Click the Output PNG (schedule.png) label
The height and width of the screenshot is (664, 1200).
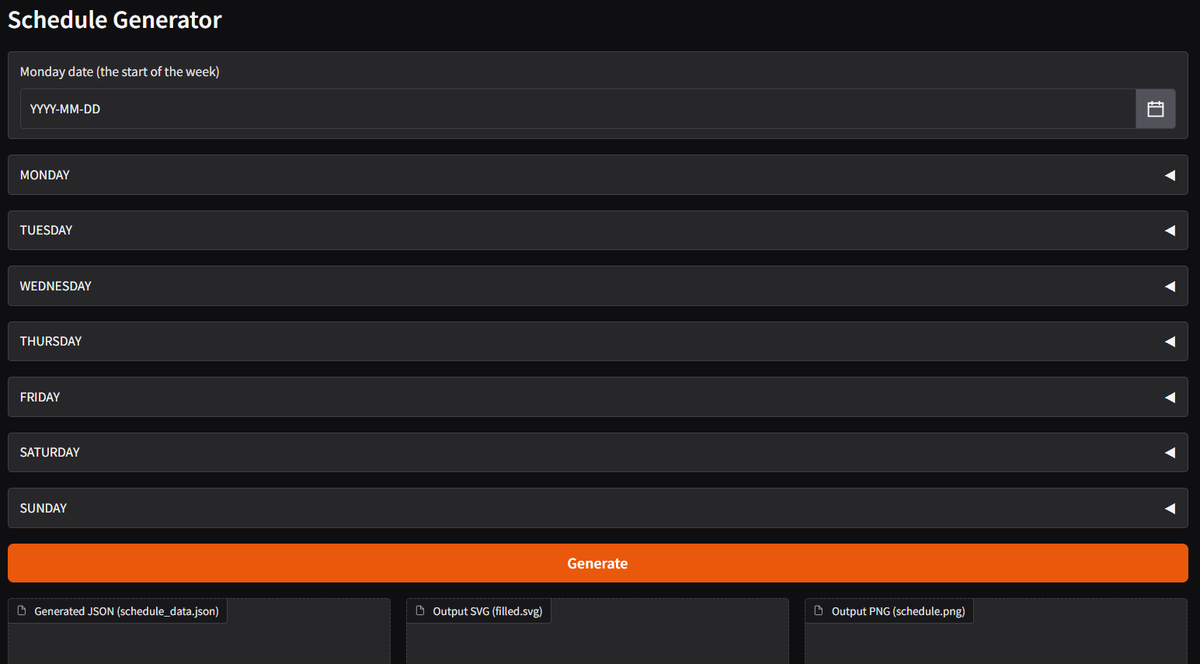[898, 611]
